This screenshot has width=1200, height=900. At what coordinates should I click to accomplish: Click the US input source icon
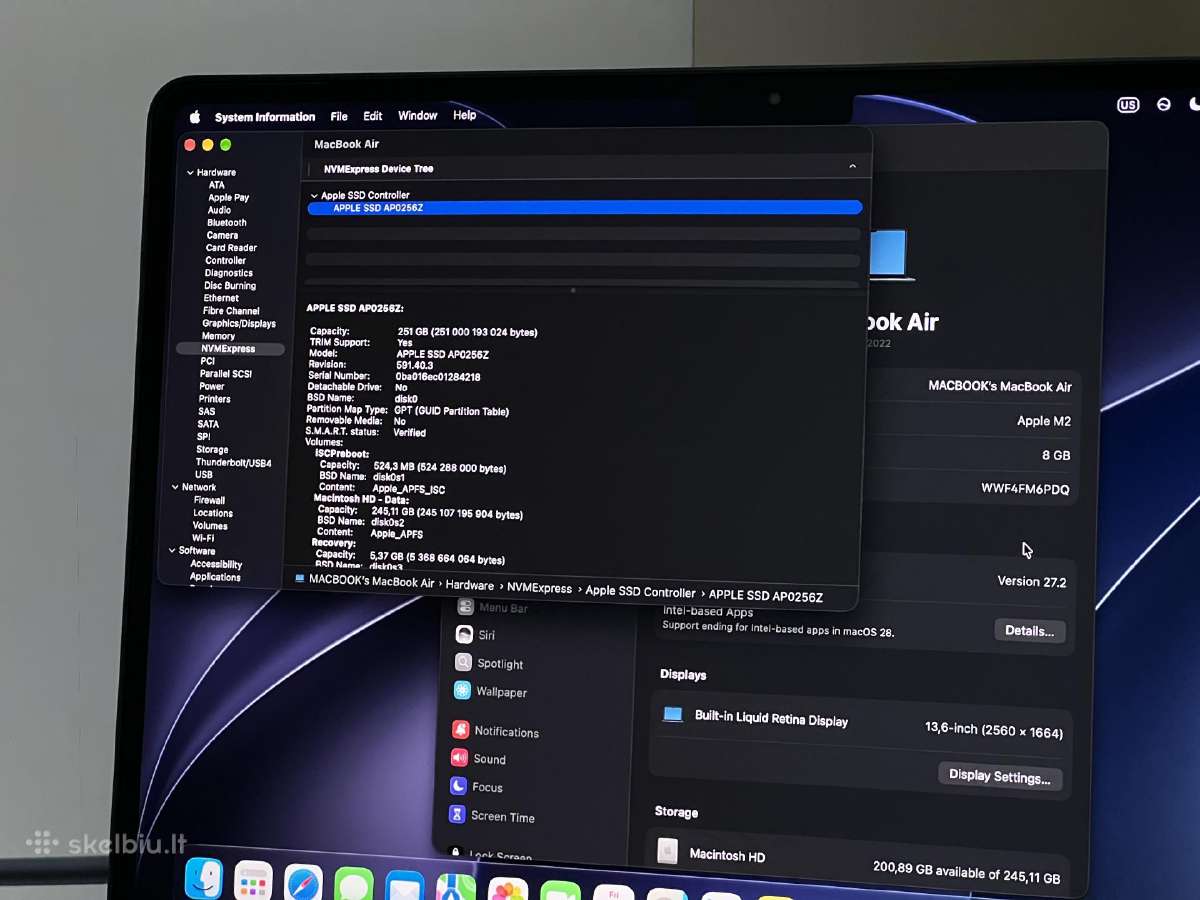[1128, 105]
